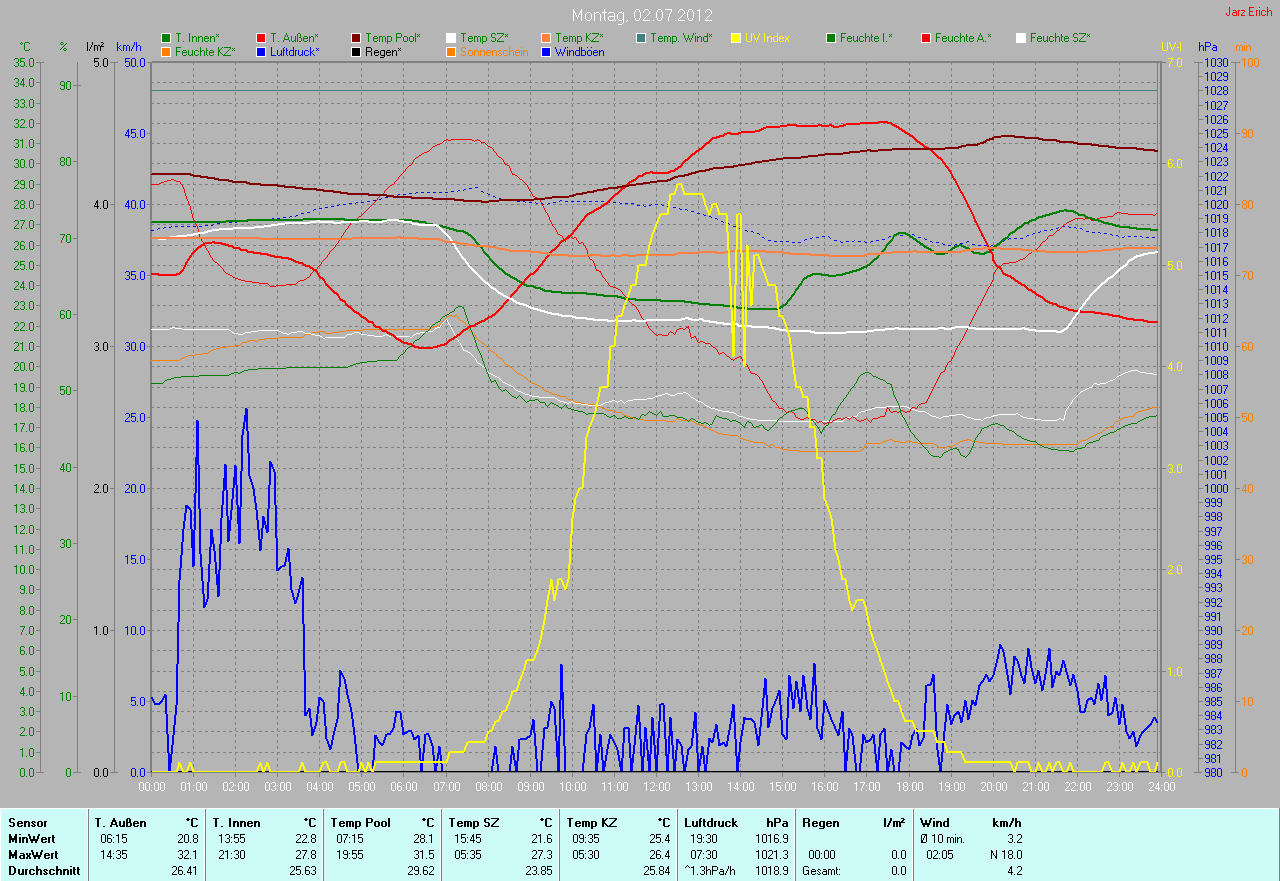The height and width of the screenshot is (881, 1280).
Task: Click the red swatch beside T. Außen
Action: (x=261, y=38)
